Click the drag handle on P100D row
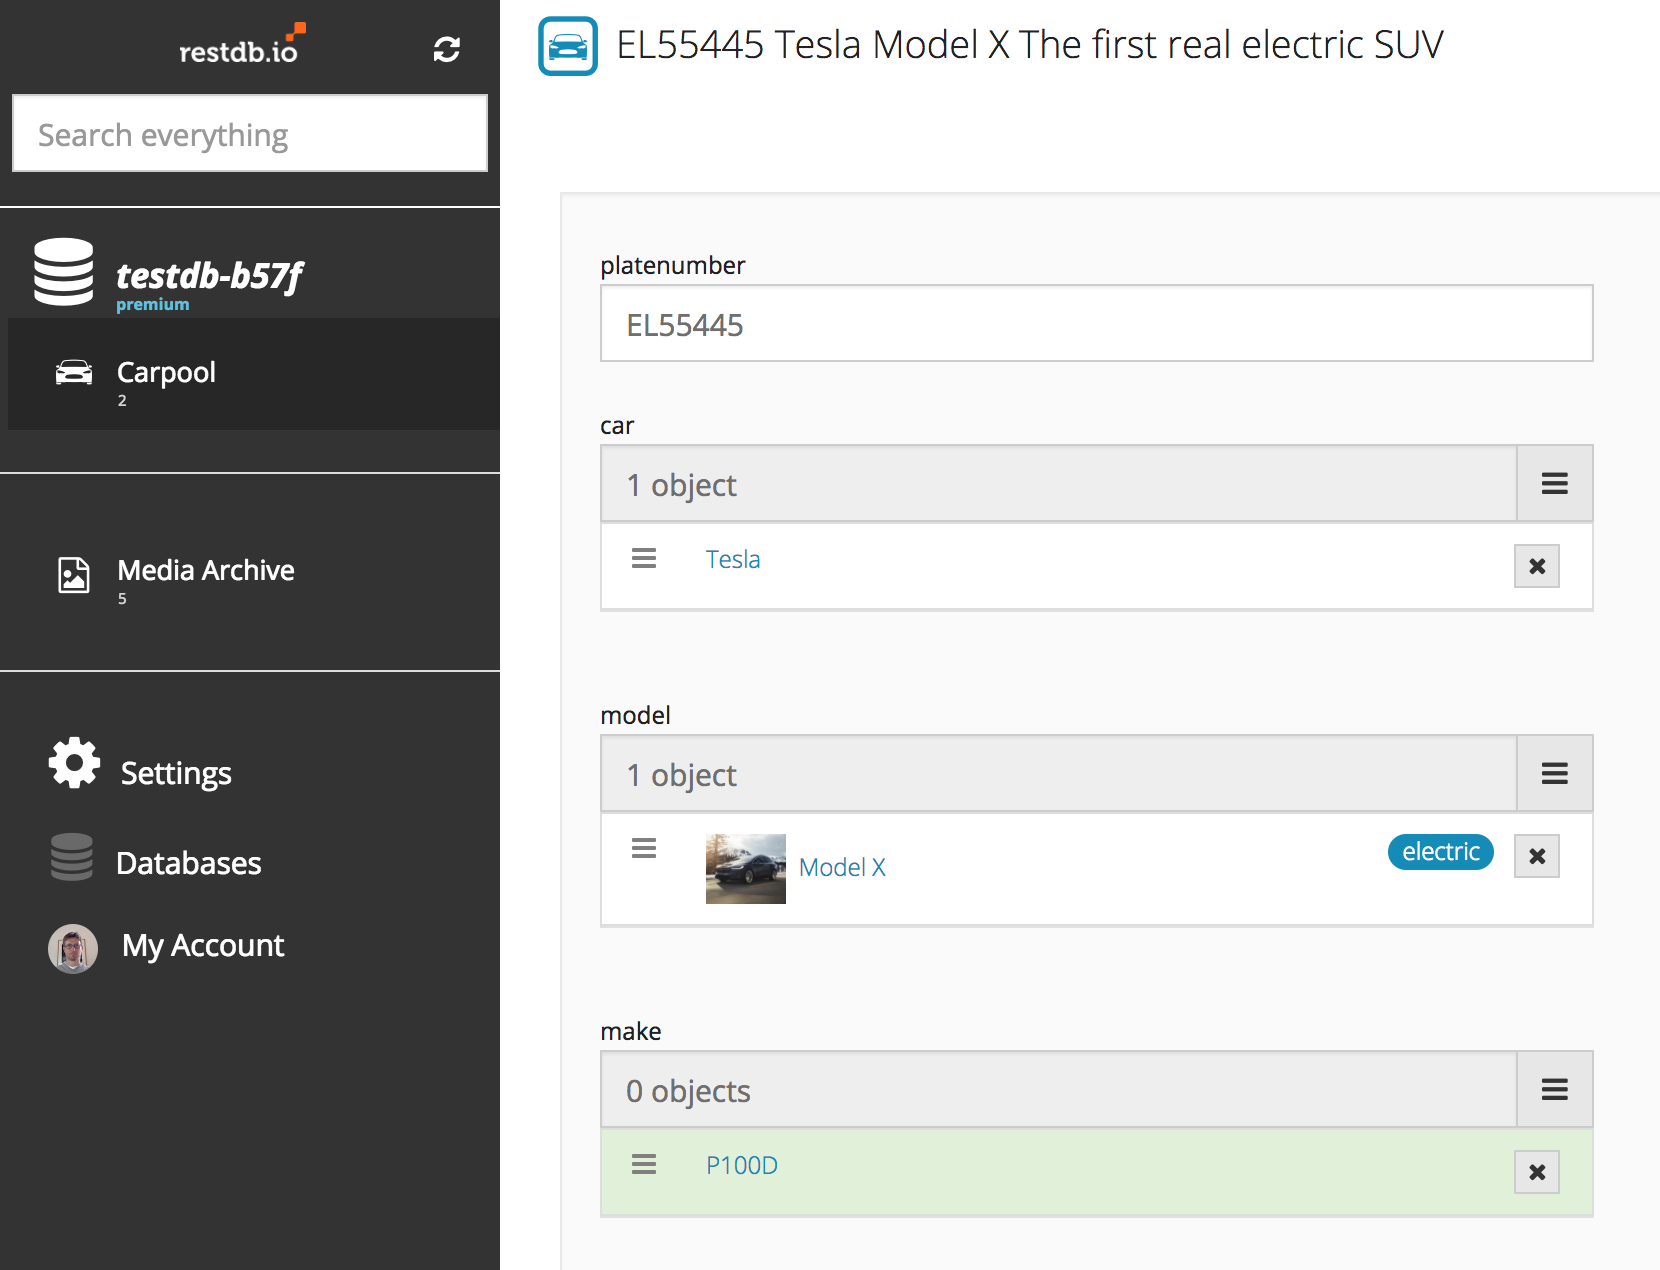The image size is (1660, 1270). tap(644, 1164)
